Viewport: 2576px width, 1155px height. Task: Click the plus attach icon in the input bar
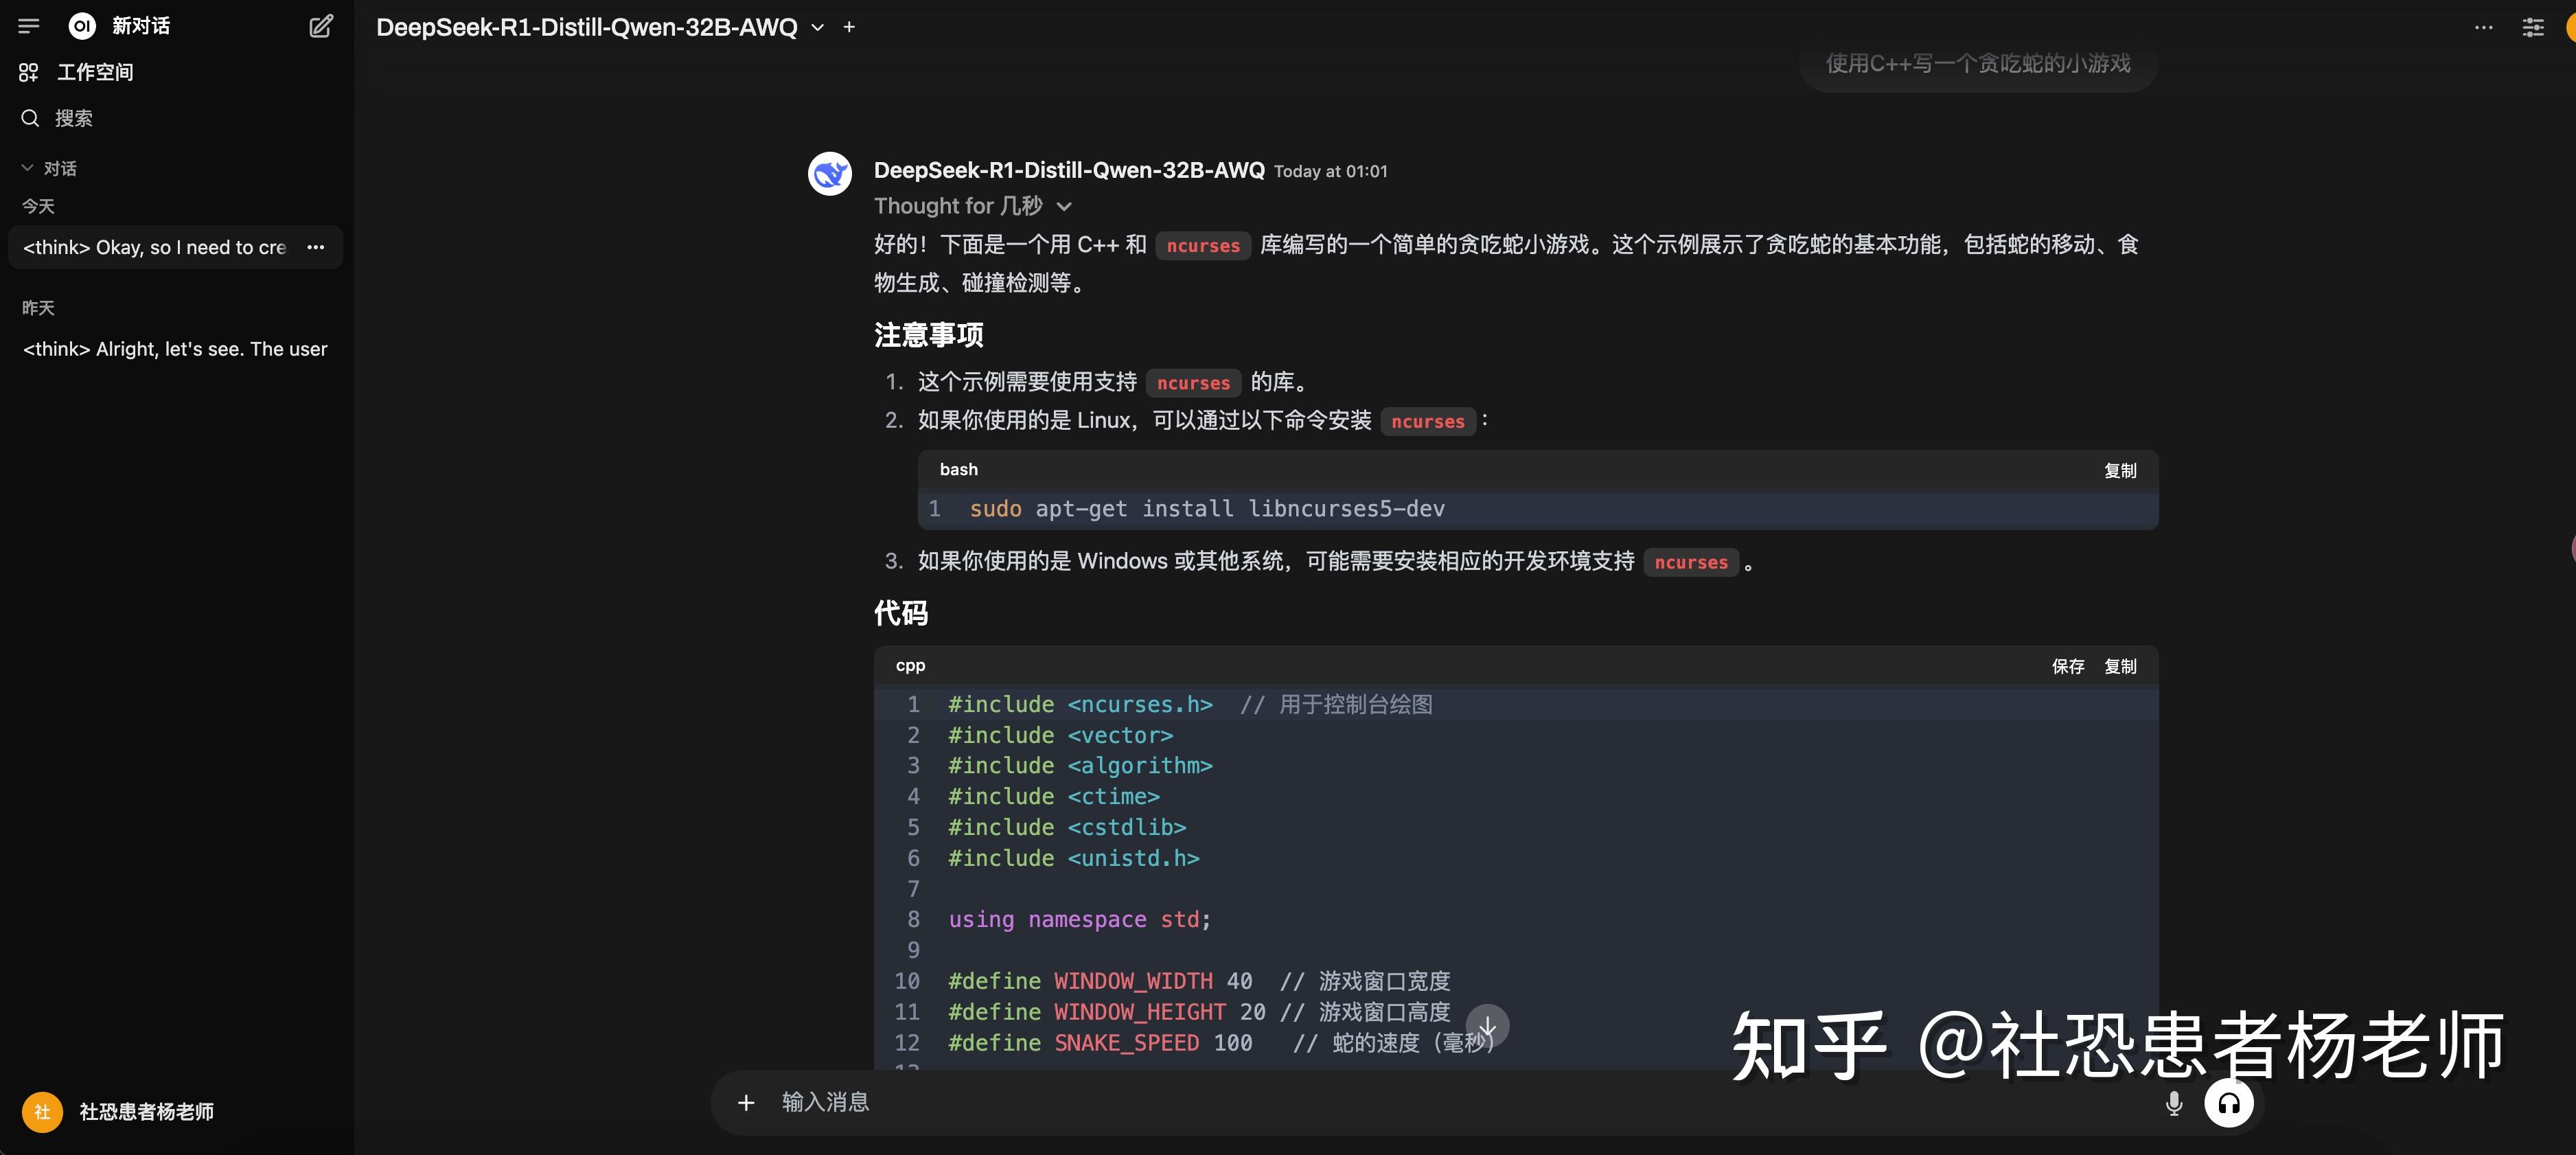pyautogui.click(x=746, y=1102)
